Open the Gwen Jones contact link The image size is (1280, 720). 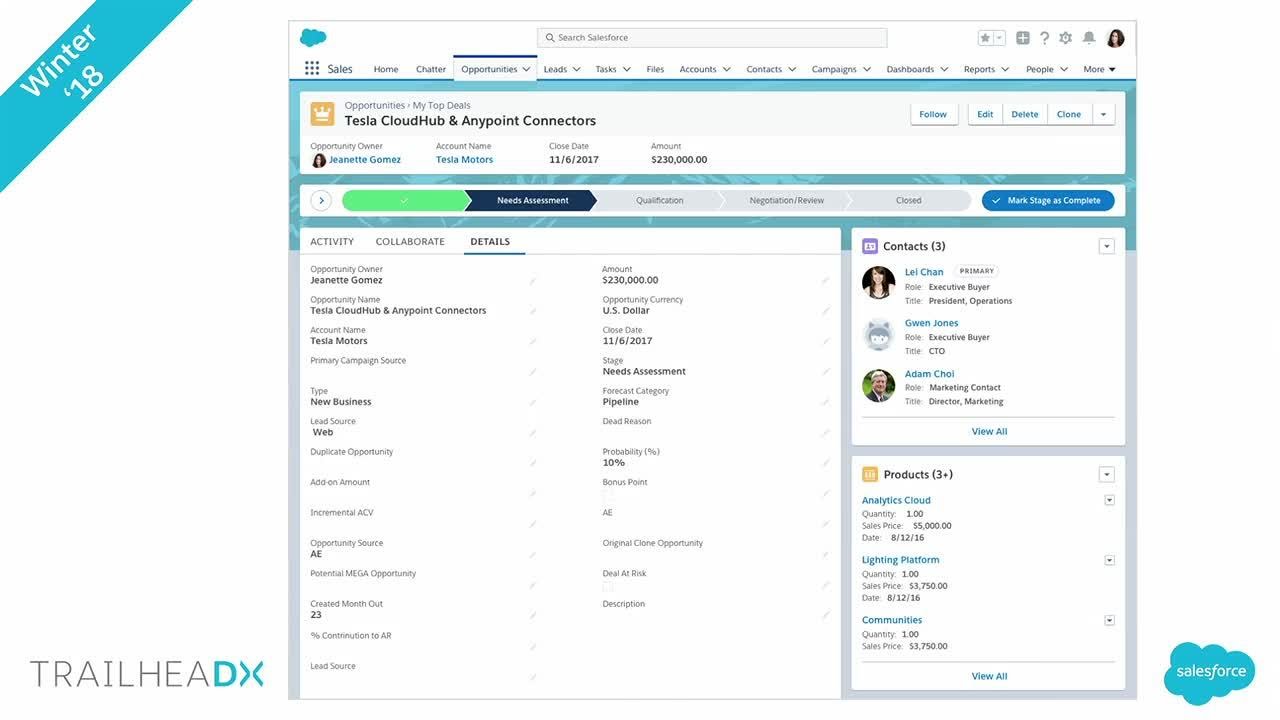pyautogui.click(x=932, y=323)
